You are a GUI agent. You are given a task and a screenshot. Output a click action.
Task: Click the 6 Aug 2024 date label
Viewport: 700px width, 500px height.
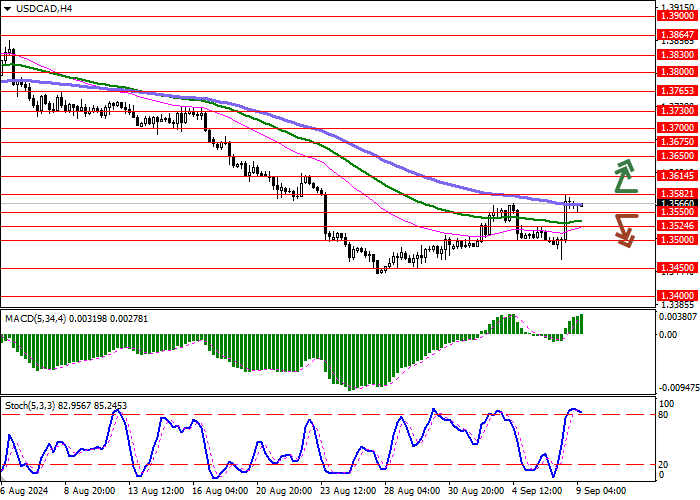[x=24, y=490]
